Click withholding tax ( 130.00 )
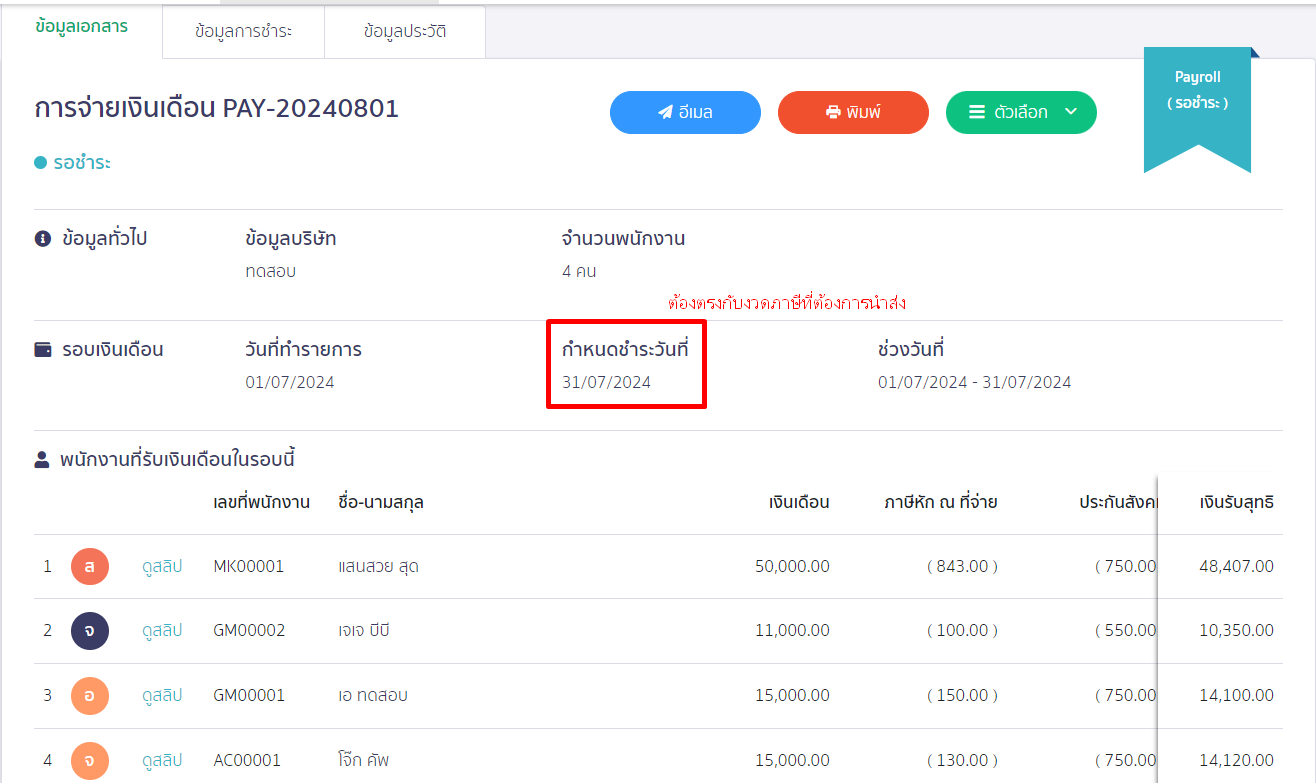Viewport: 1316px width, 783px height. (x=962, y=760)
